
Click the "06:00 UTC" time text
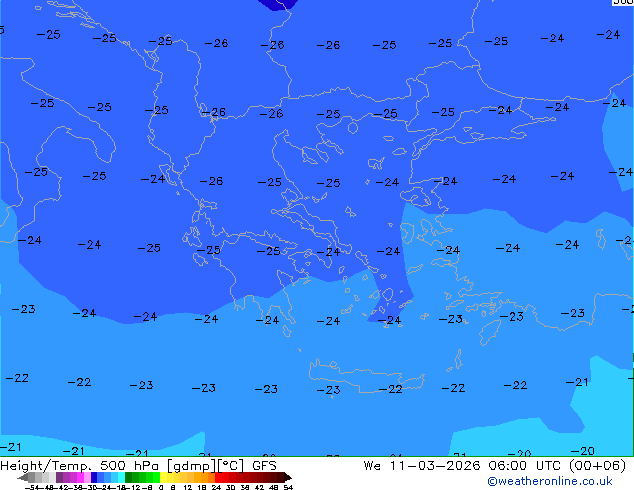tap(524, 466)
